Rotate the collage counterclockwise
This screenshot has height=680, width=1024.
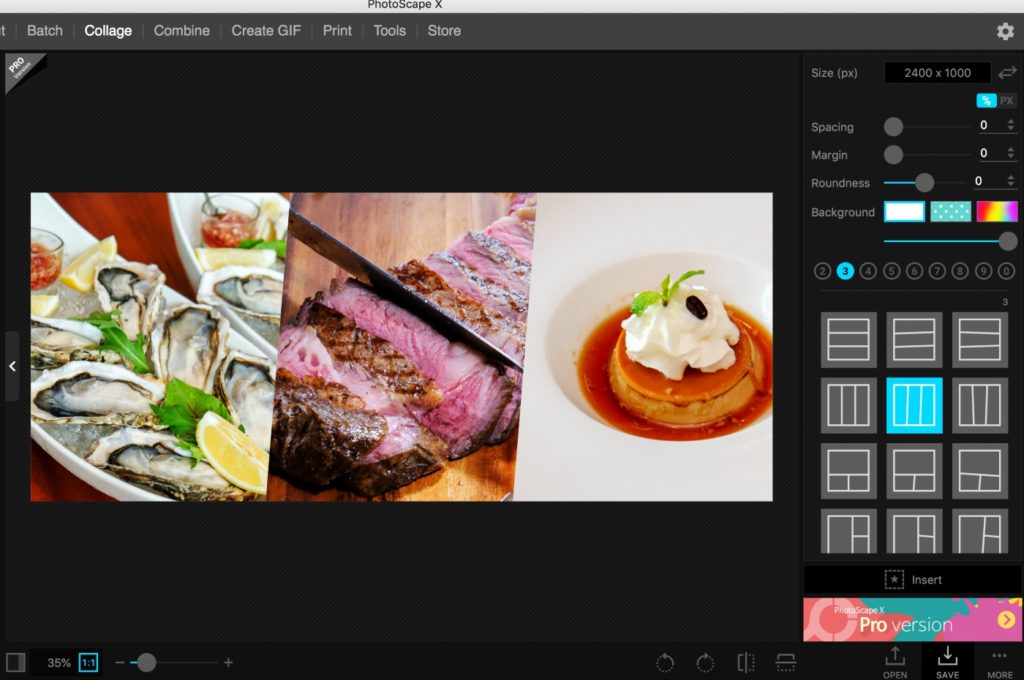[x=665, y=662]
